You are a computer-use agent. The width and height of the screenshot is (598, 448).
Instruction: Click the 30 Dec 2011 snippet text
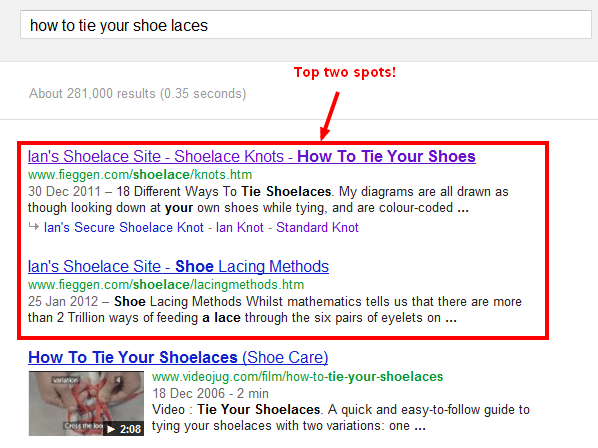tap(64, 191)
